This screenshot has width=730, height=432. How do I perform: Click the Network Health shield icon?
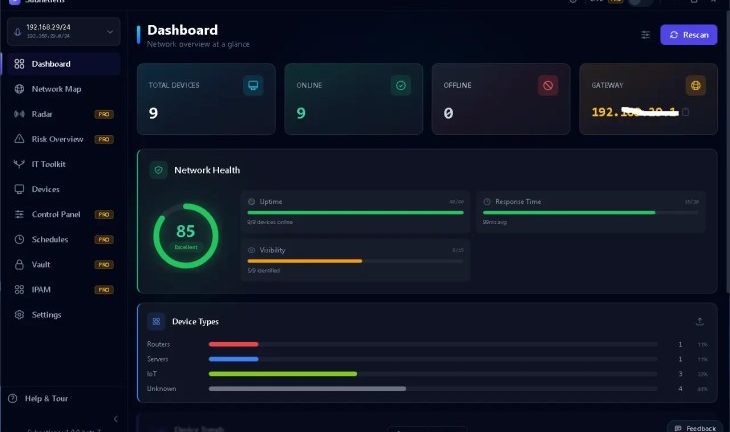click(x=158, y=170)
